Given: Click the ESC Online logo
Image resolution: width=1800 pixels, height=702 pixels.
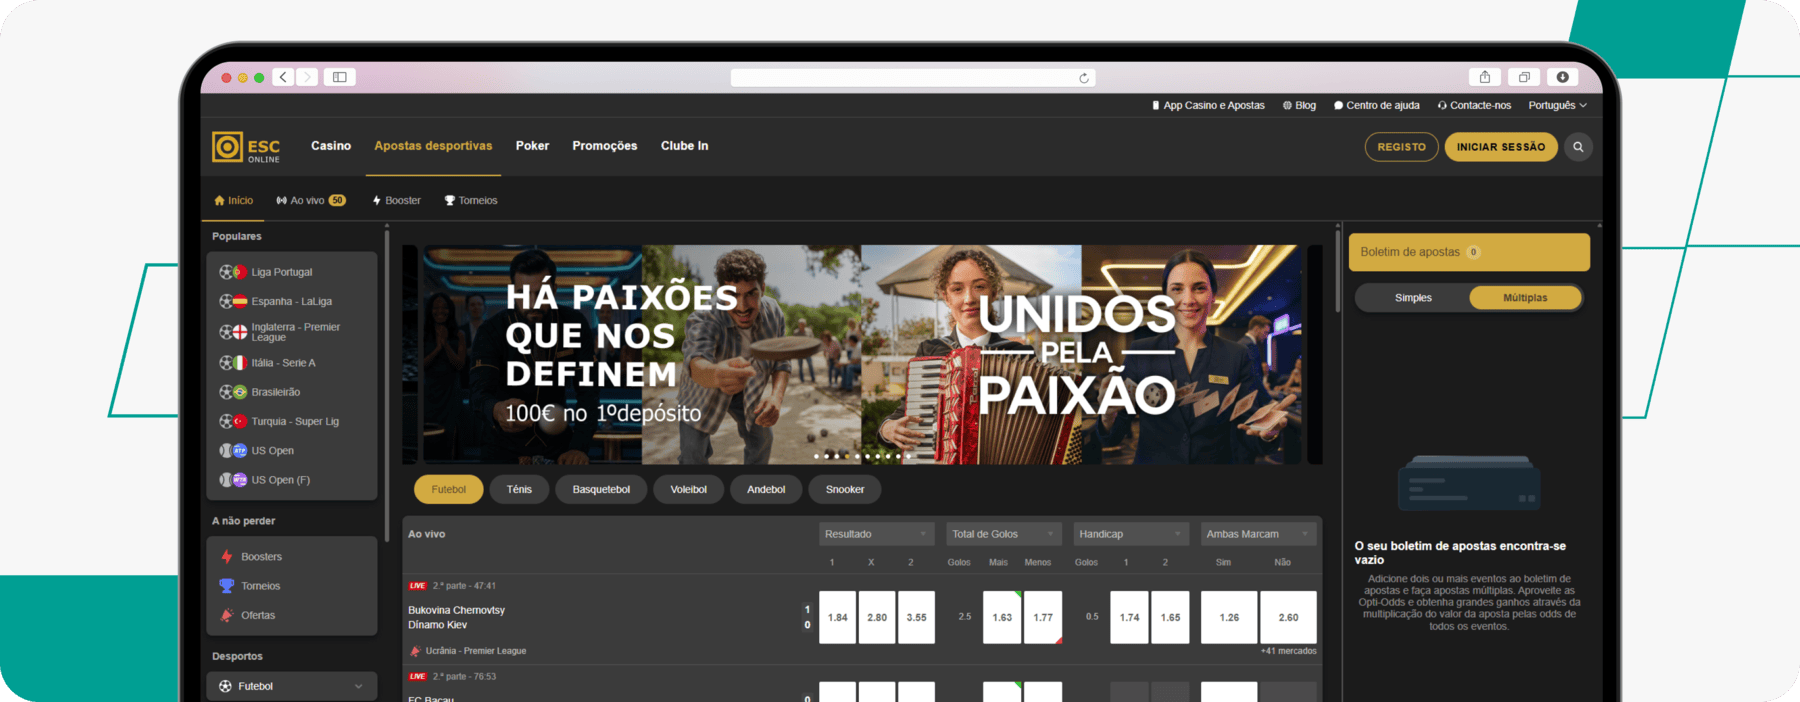Looking at the screenshot, I should (x=246, y=147).
